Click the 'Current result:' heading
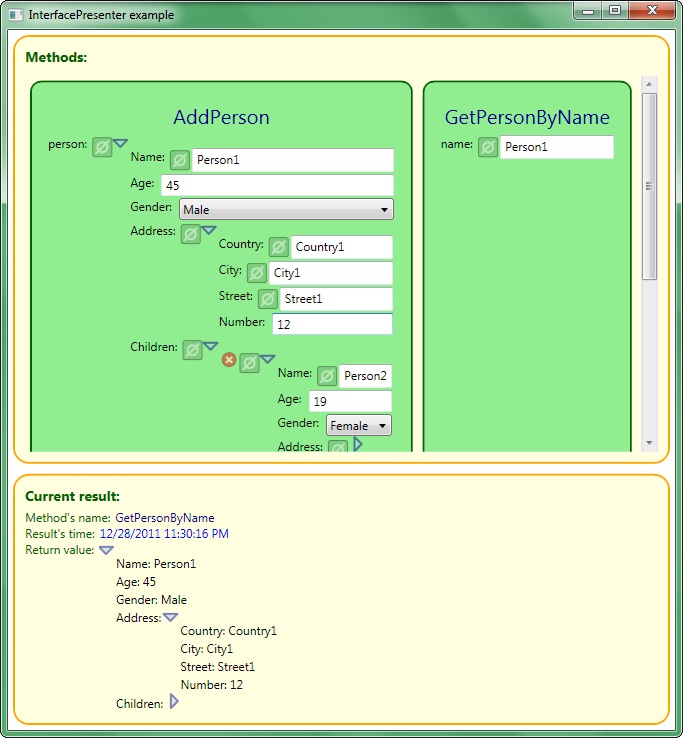Image resolution: width=683 pixels, height=738 pixels. pyautogui.click(x=72, y=496)
